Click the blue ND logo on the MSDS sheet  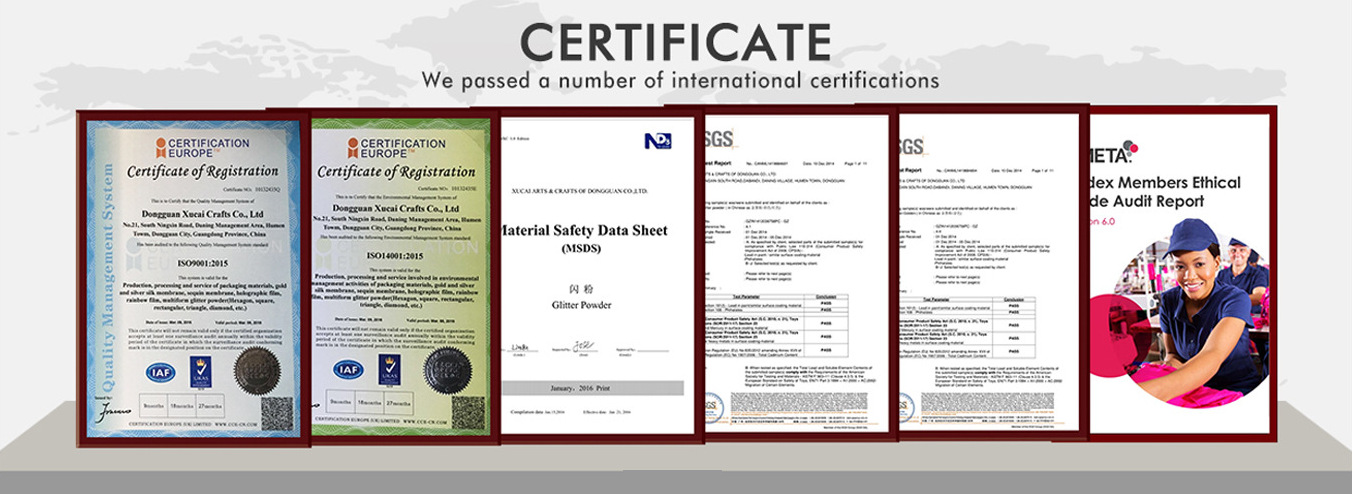click(x=657, y=141)
